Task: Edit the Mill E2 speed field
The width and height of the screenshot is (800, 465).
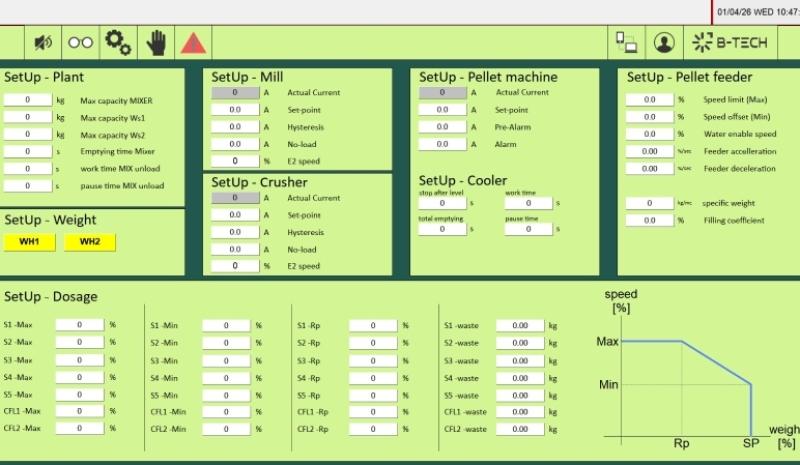Action: coord(235,161)
